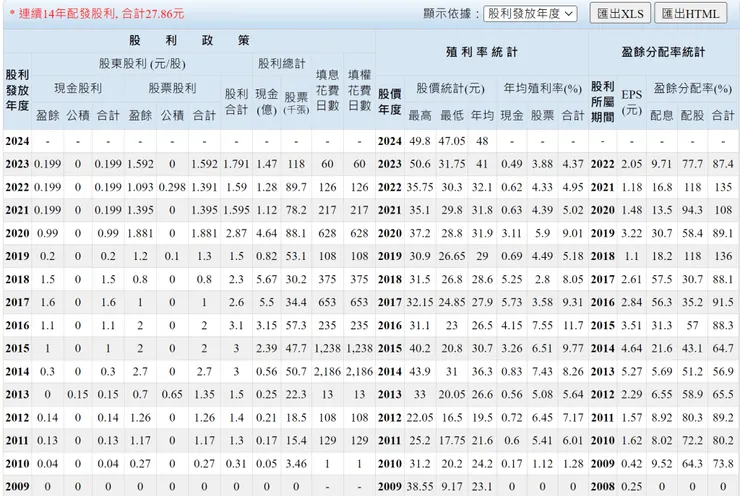Click 2,186 fill-dividend days for 2014
This screenshot has width=740, height=496.
click(x=327, y=371)
